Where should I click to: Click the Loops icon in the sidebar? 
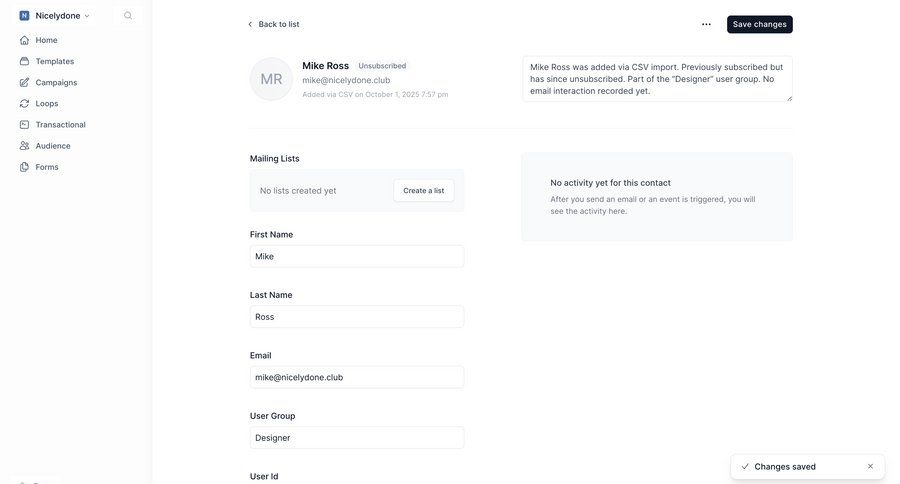(x=24, y=103)
